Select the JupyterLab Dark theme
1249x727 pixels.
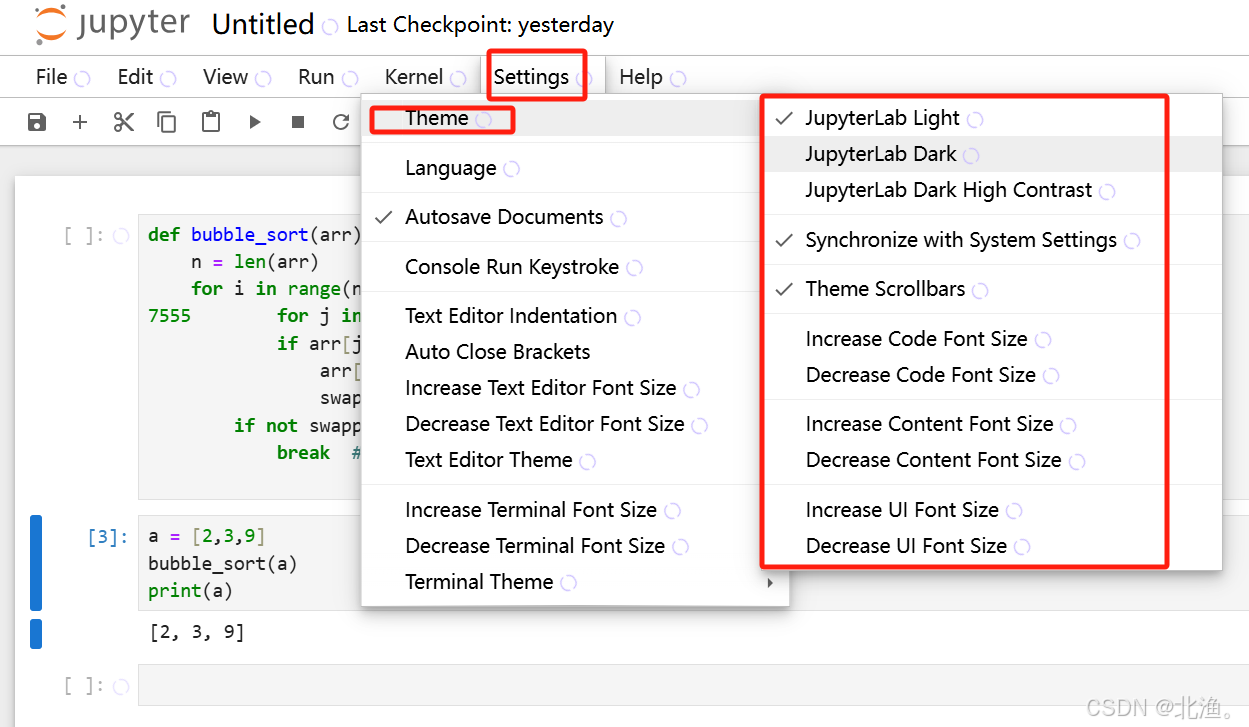tap(994, 154)
